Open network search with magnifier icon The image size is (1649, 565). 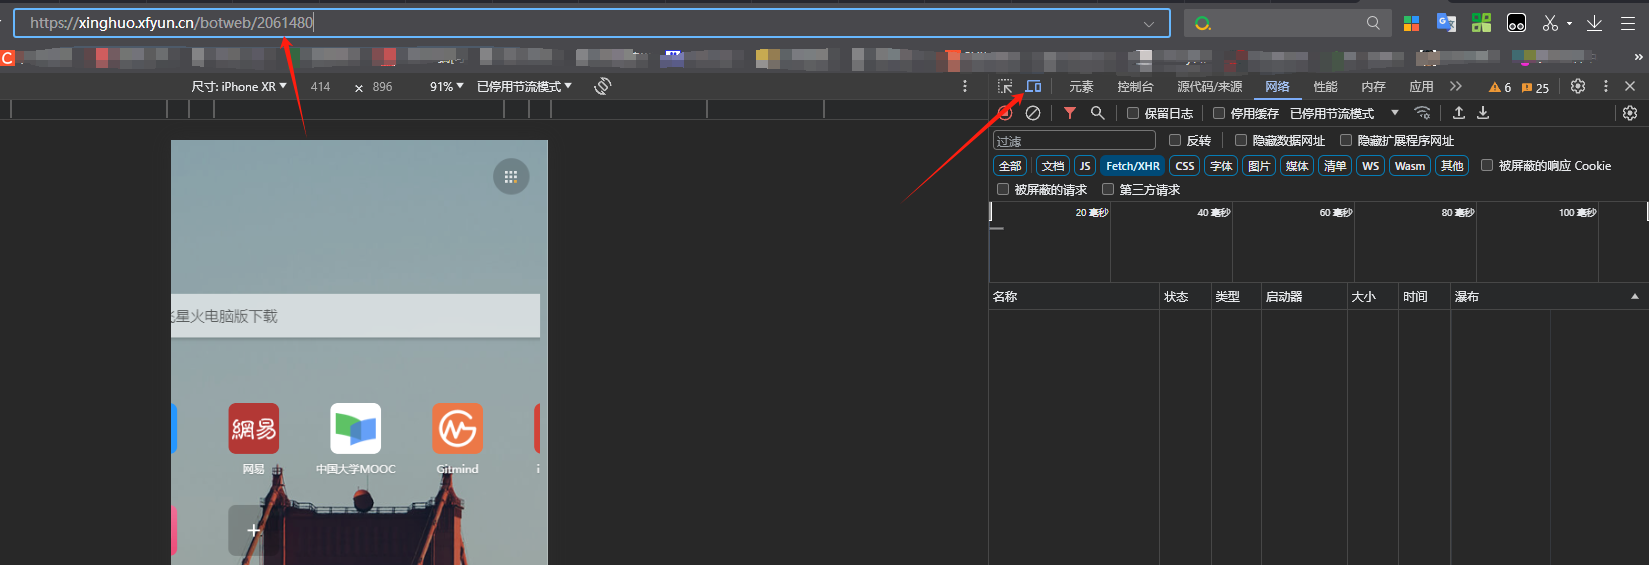coord(1097,113)
